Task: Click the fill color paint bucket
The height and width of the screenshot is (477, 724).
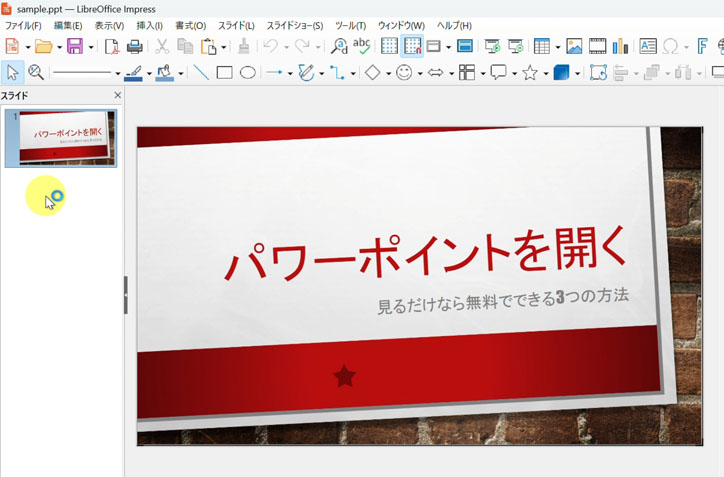Action: click(164, 72)
